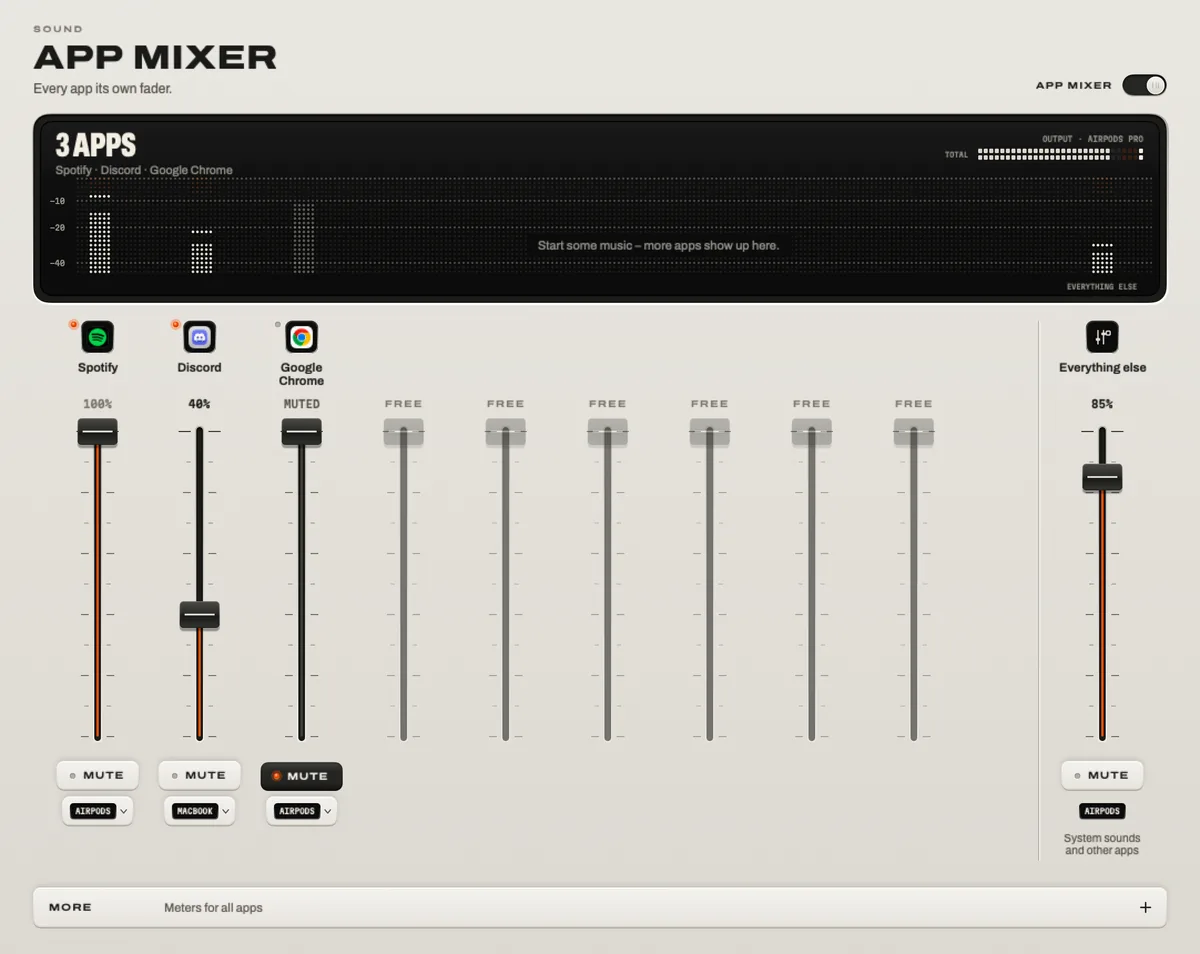Click the plus icon in the More row
This screenshot has width=1200, height=954.
point(1145,908)
